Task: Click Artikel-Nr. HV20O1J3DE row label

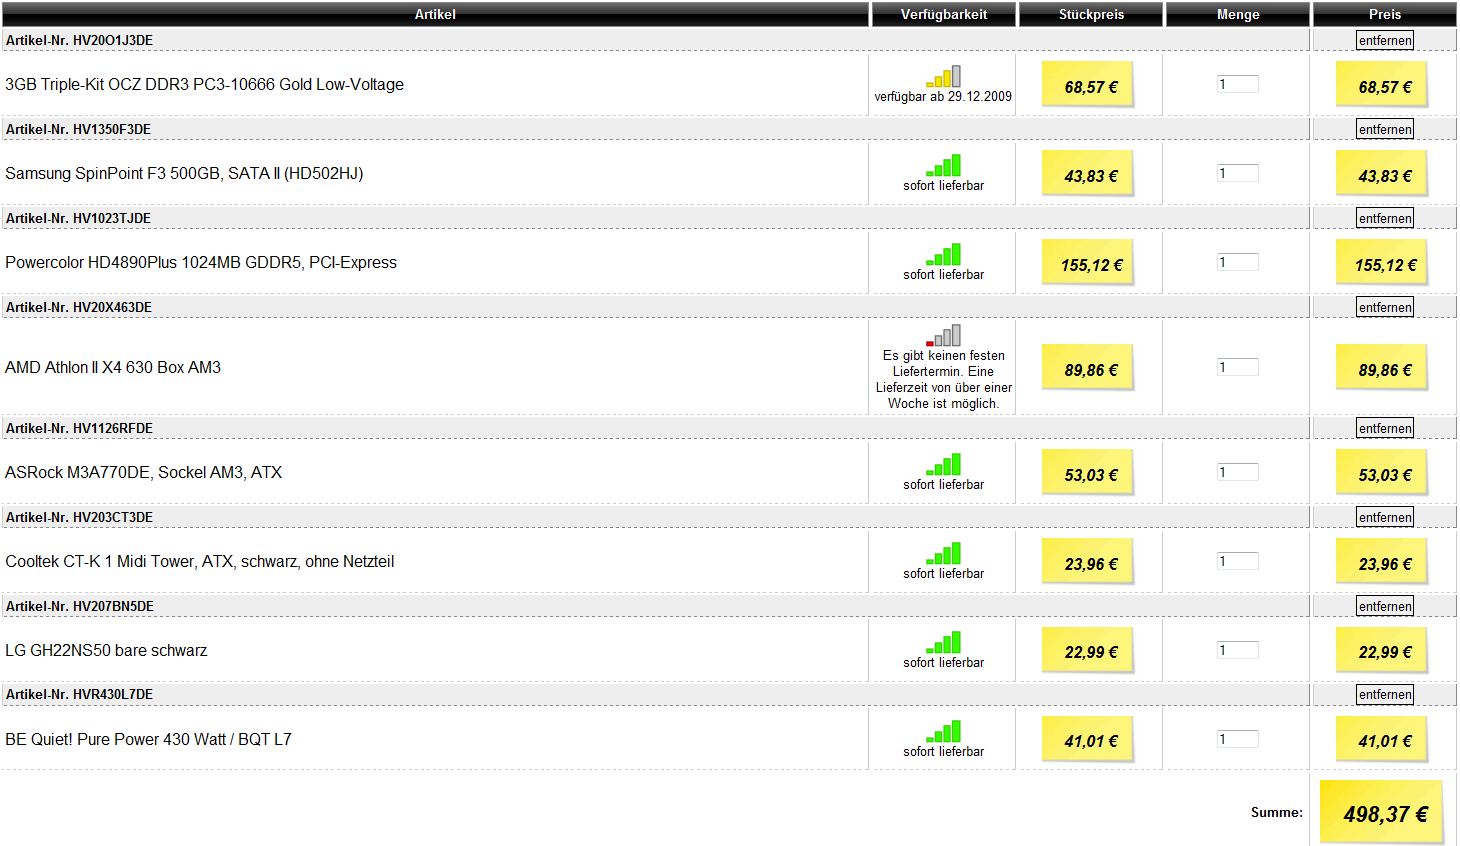Action: [x=79, y=40]
